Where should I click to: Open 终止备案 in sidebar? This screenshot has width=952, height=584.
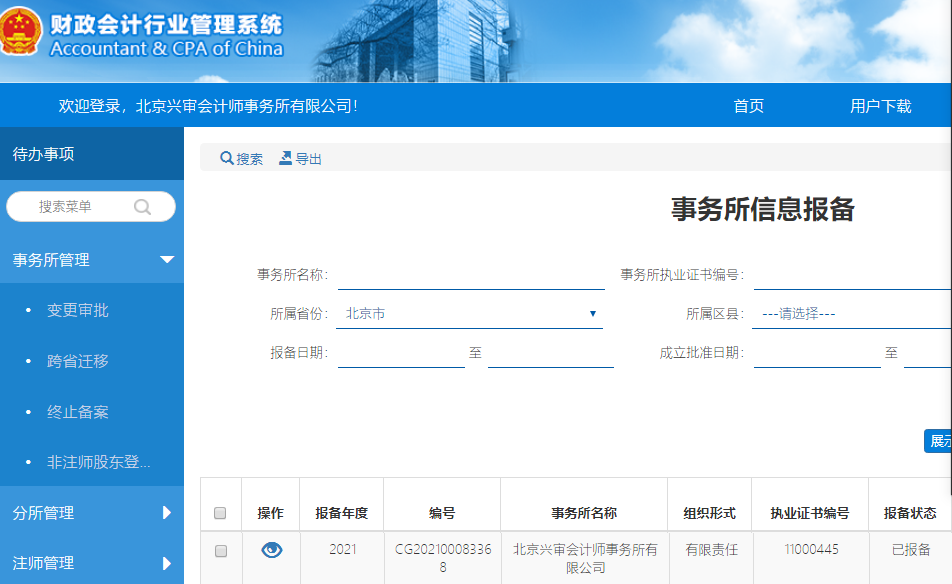tap(78, 412)
